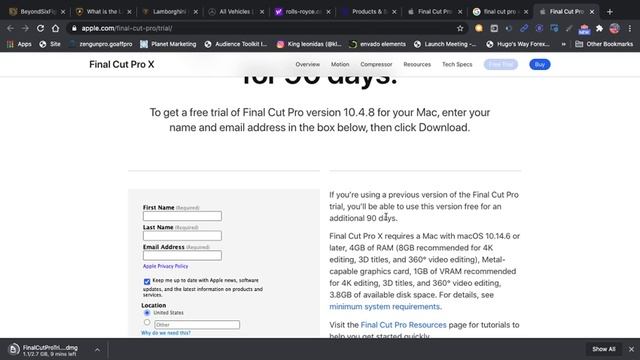Image resolution: width=640 pixels, height=360 pixels.
Task: Open Hugo's Way Forex bookmark
Action: [518, 44]
